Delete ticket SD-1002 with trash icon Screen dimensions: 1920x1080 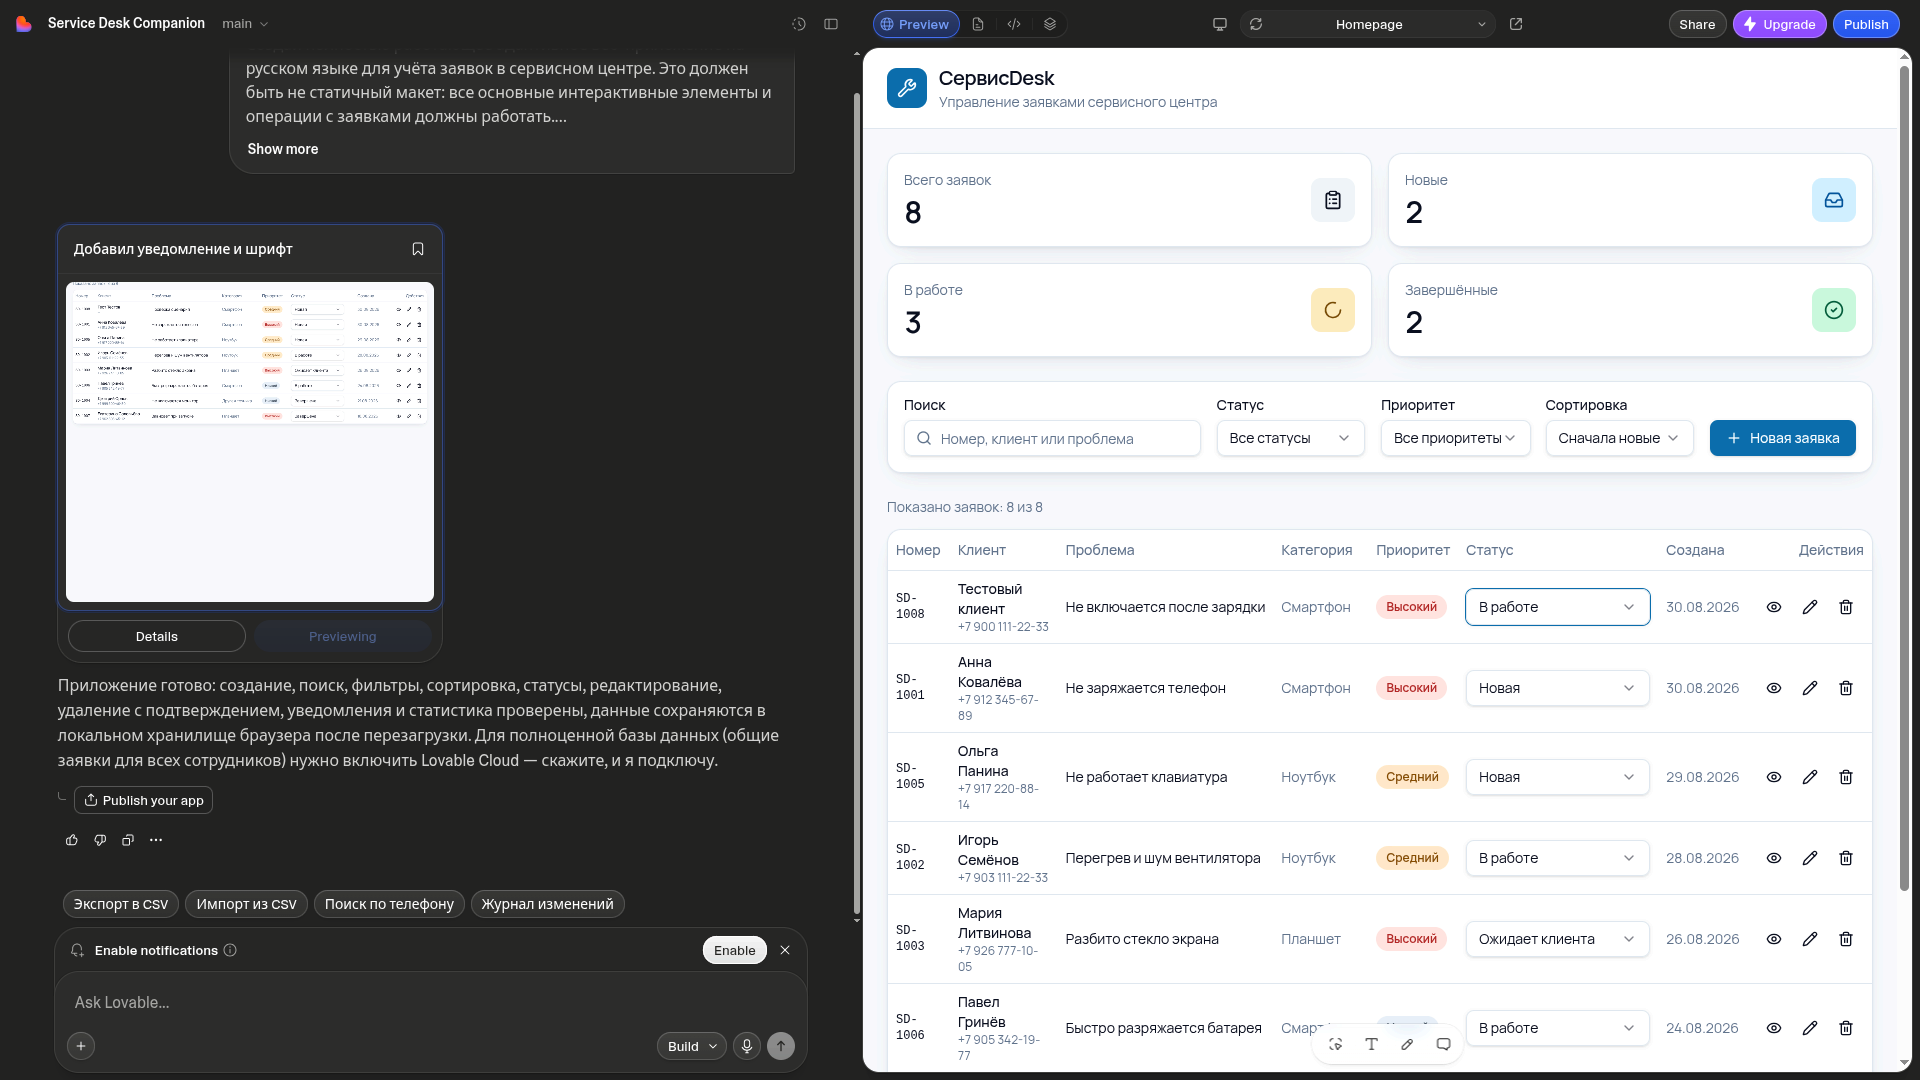(x=1846, y=858)
